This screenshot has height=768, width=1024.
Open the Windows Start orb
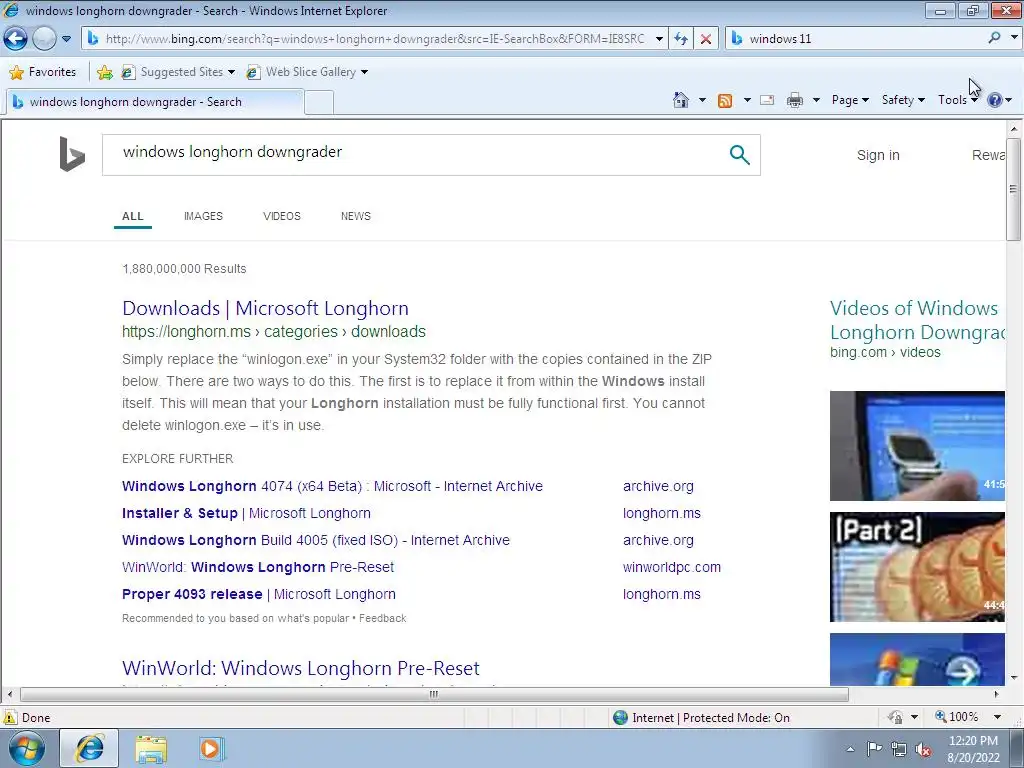tap(27, 748)
